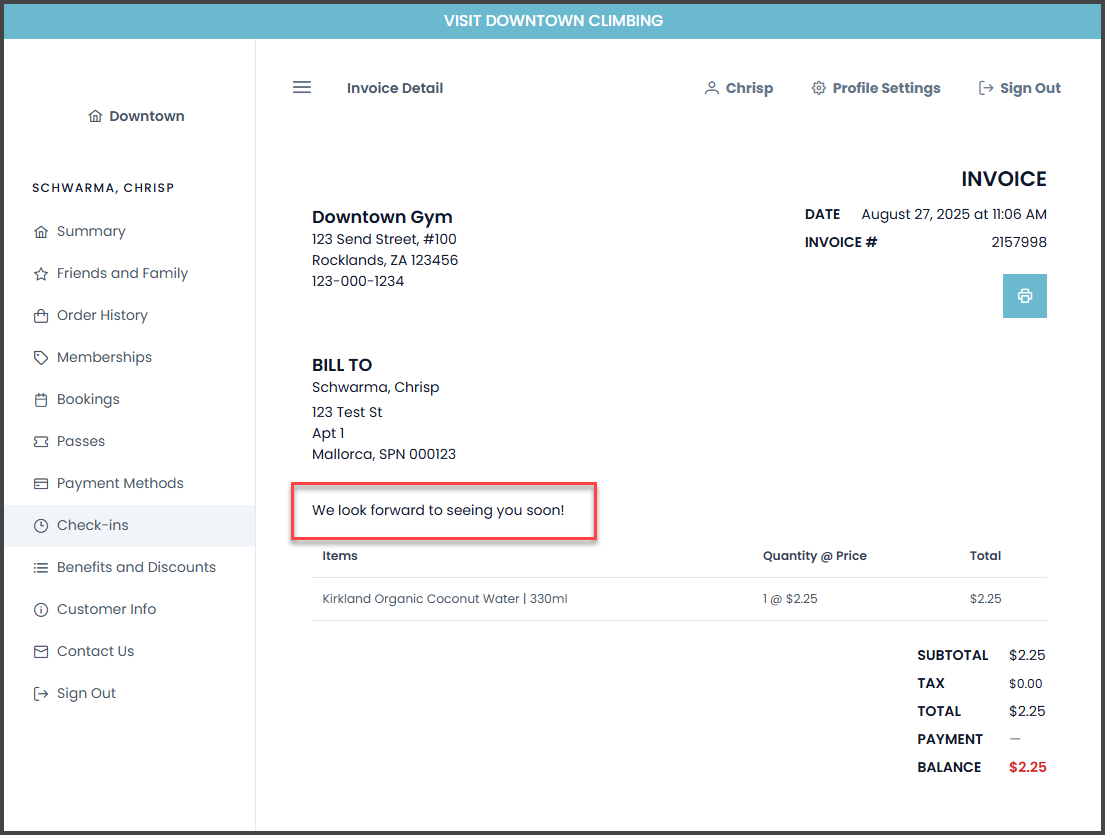This screenshot has height=835, width=1105.
Task: Click the tag icon for Memberships
Action: [x=41, y=358]
